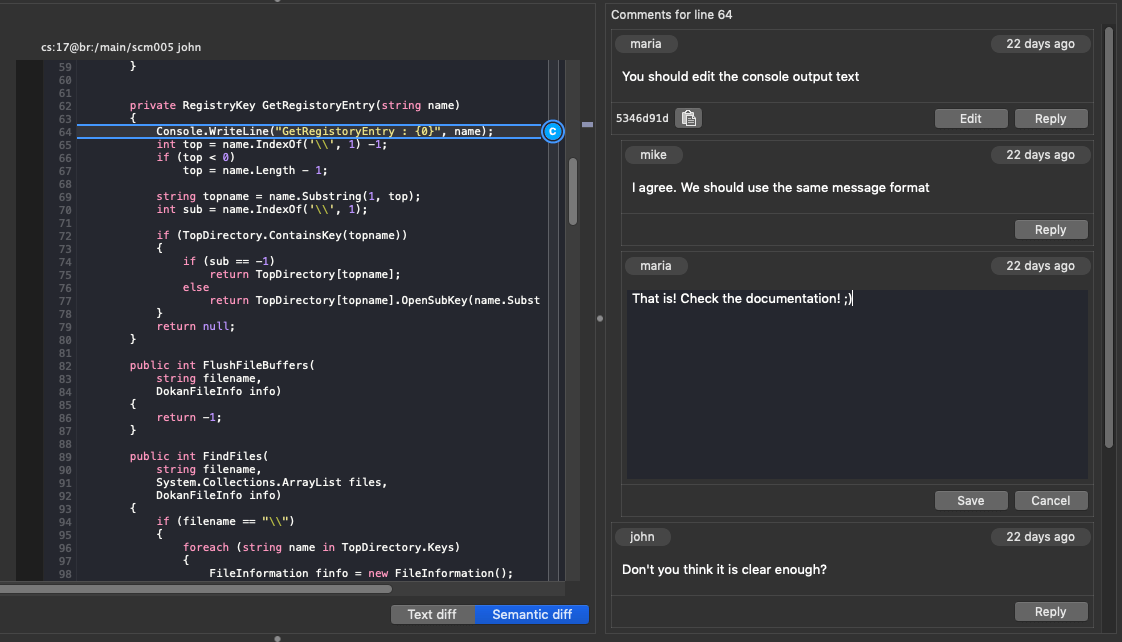The height and width of the screenshot is (642, 1122).
Task: Click the change marker in the diff overview strip
Action: tap(587, 125)
